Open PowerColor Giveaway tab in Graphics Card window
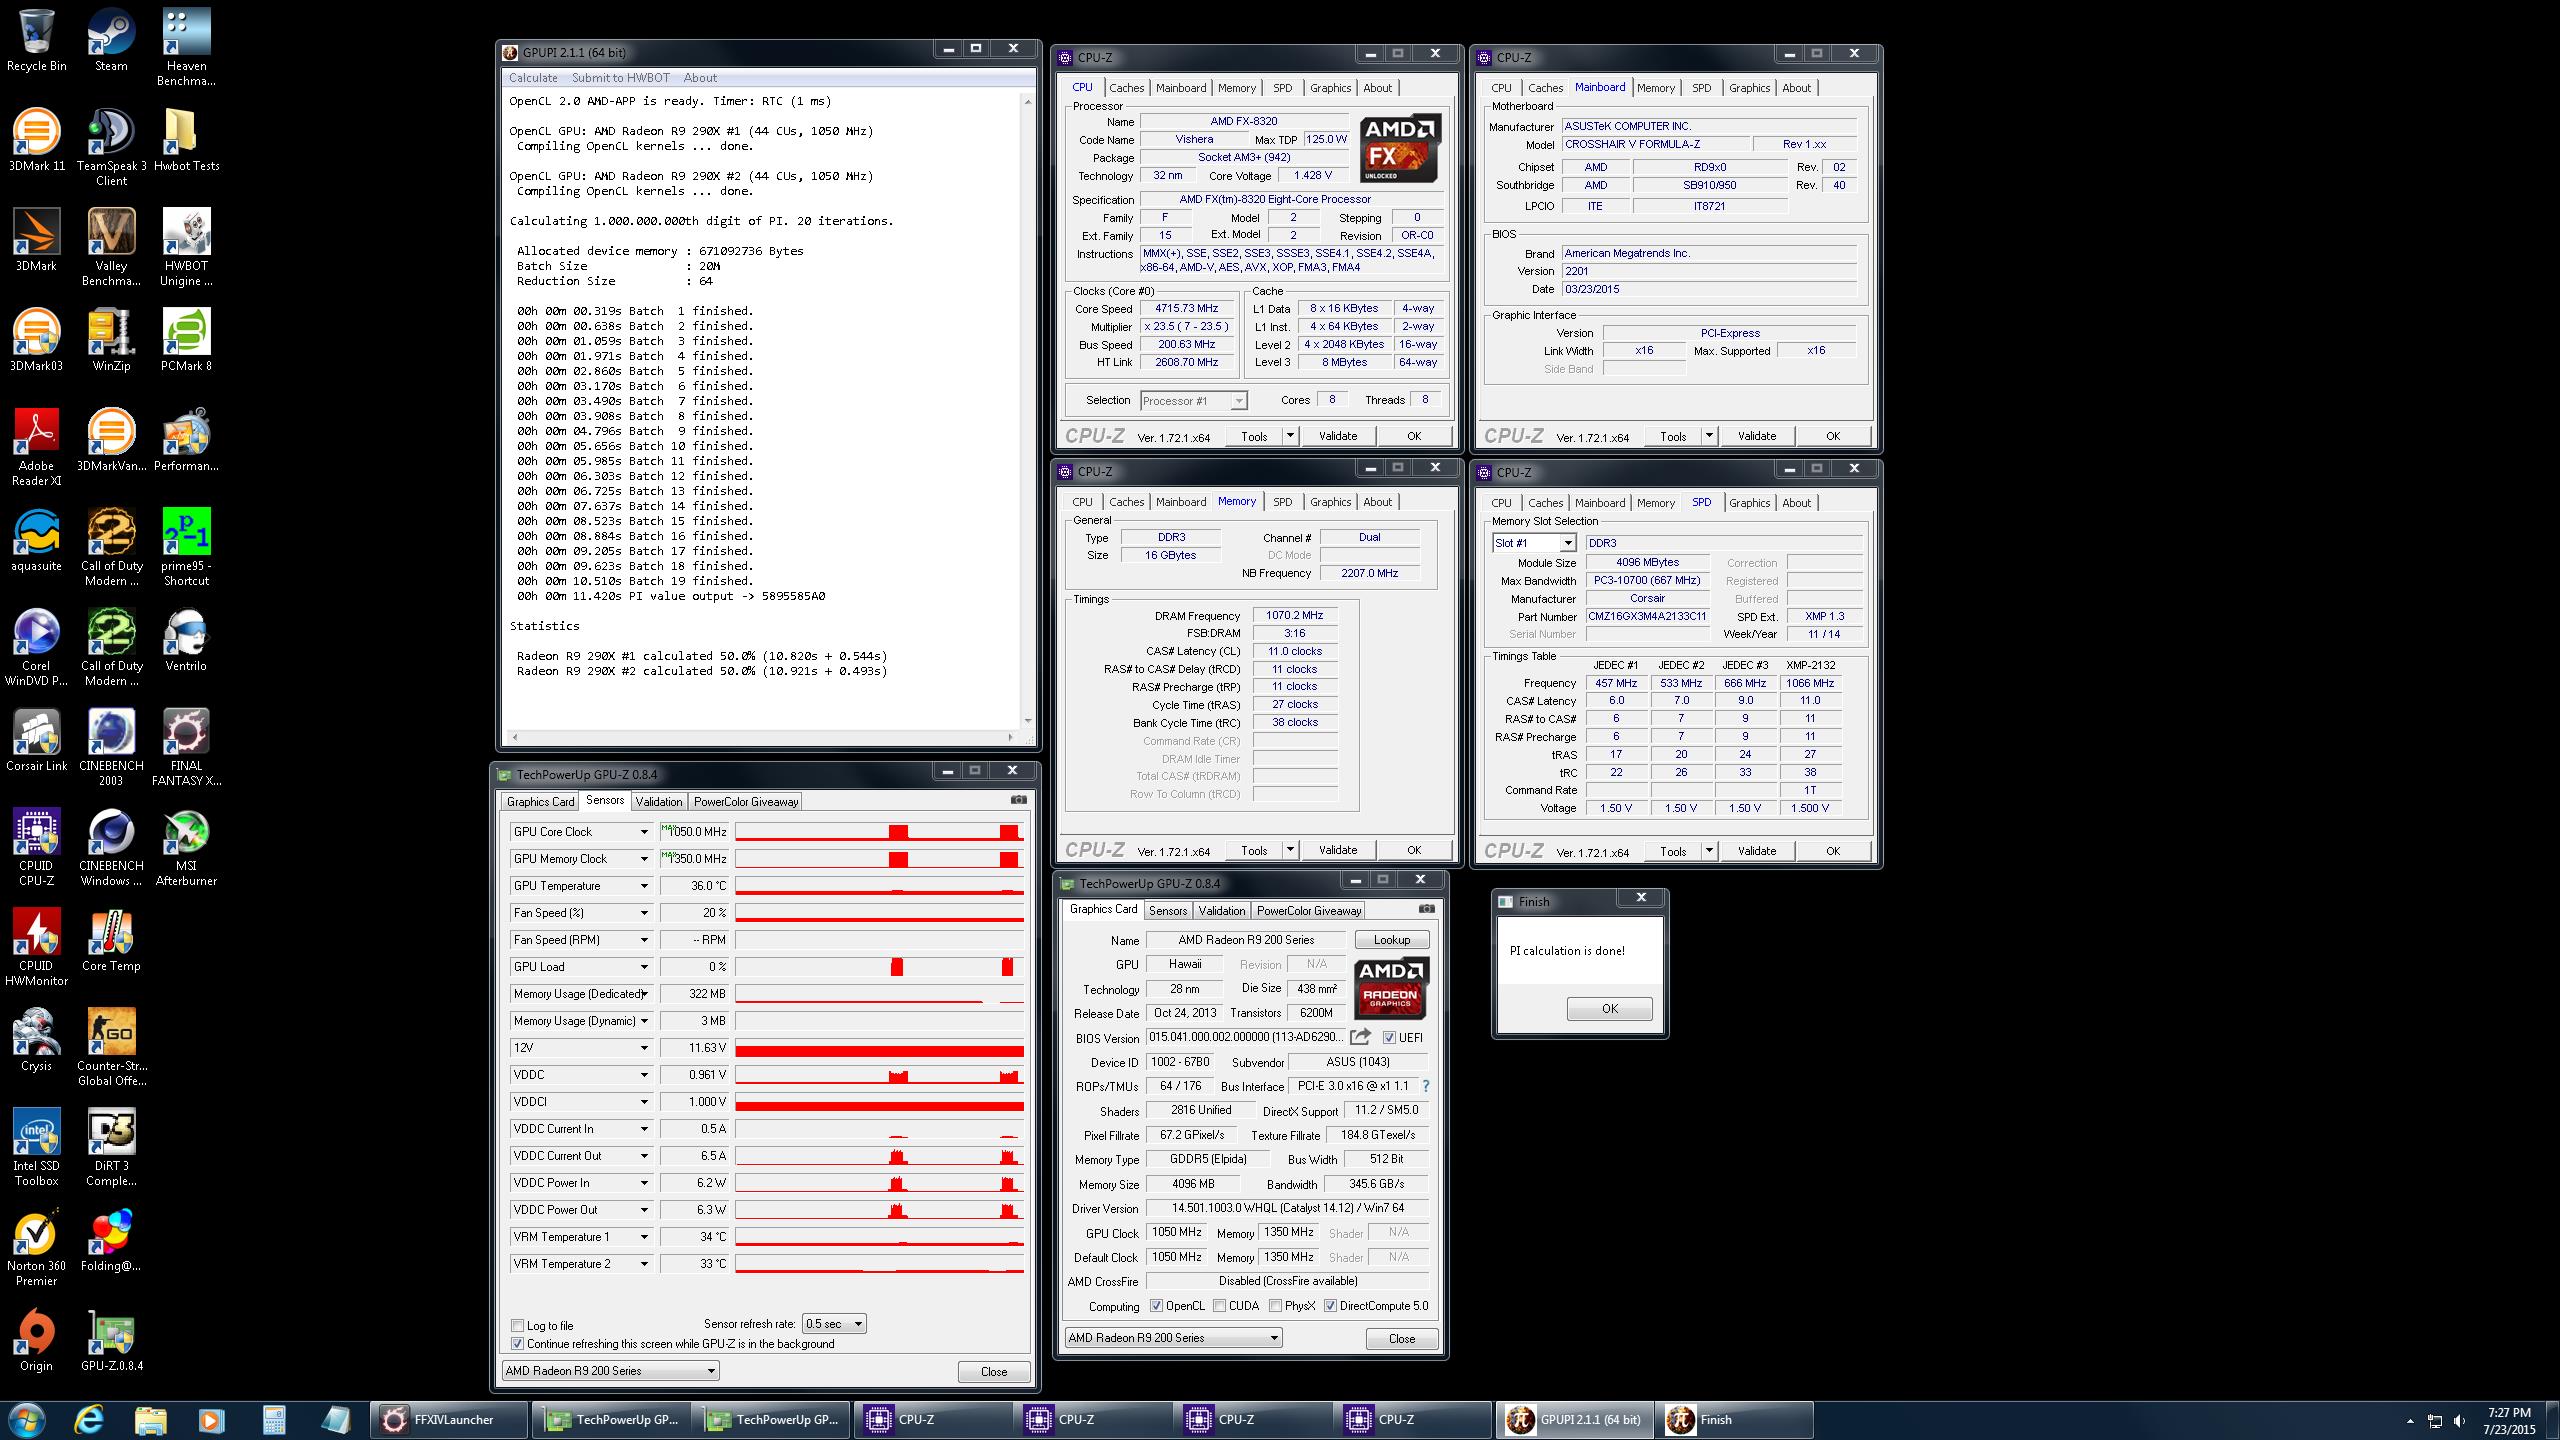Image resolution: width=2560 pixels, height=1440 pixels. pos(1309,911)
